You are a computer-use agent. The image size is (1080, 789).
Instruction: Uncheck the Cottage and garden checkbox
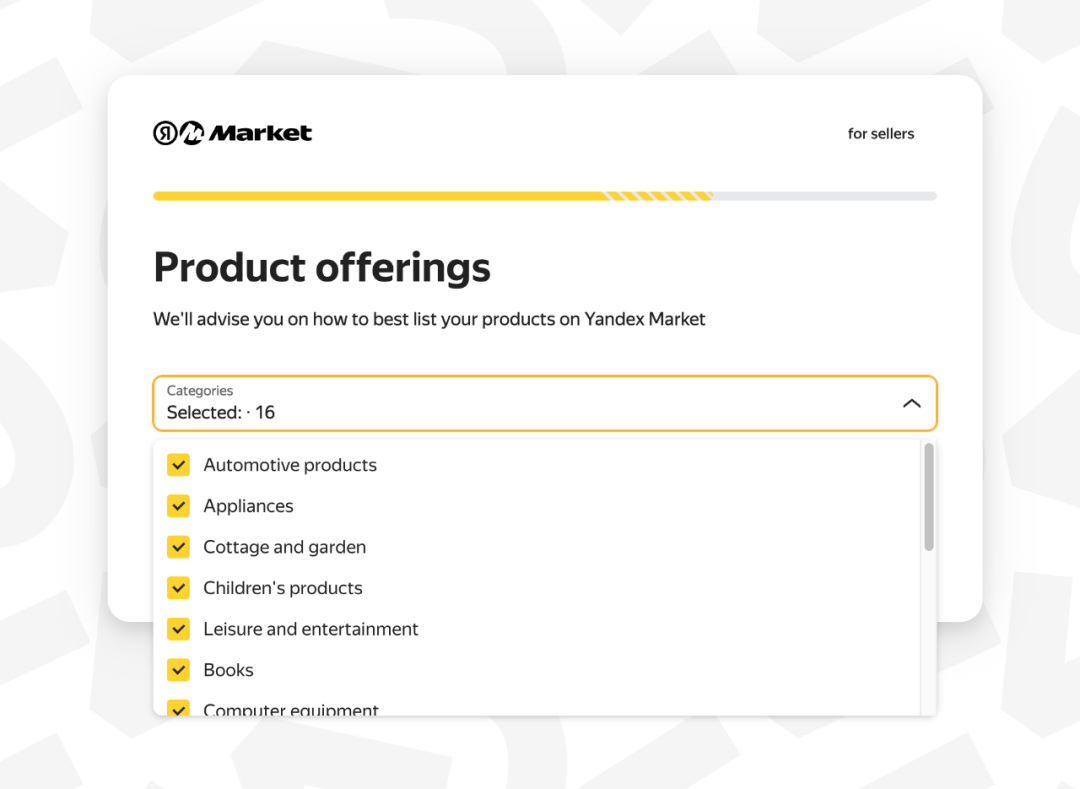(x=179, y=547)
